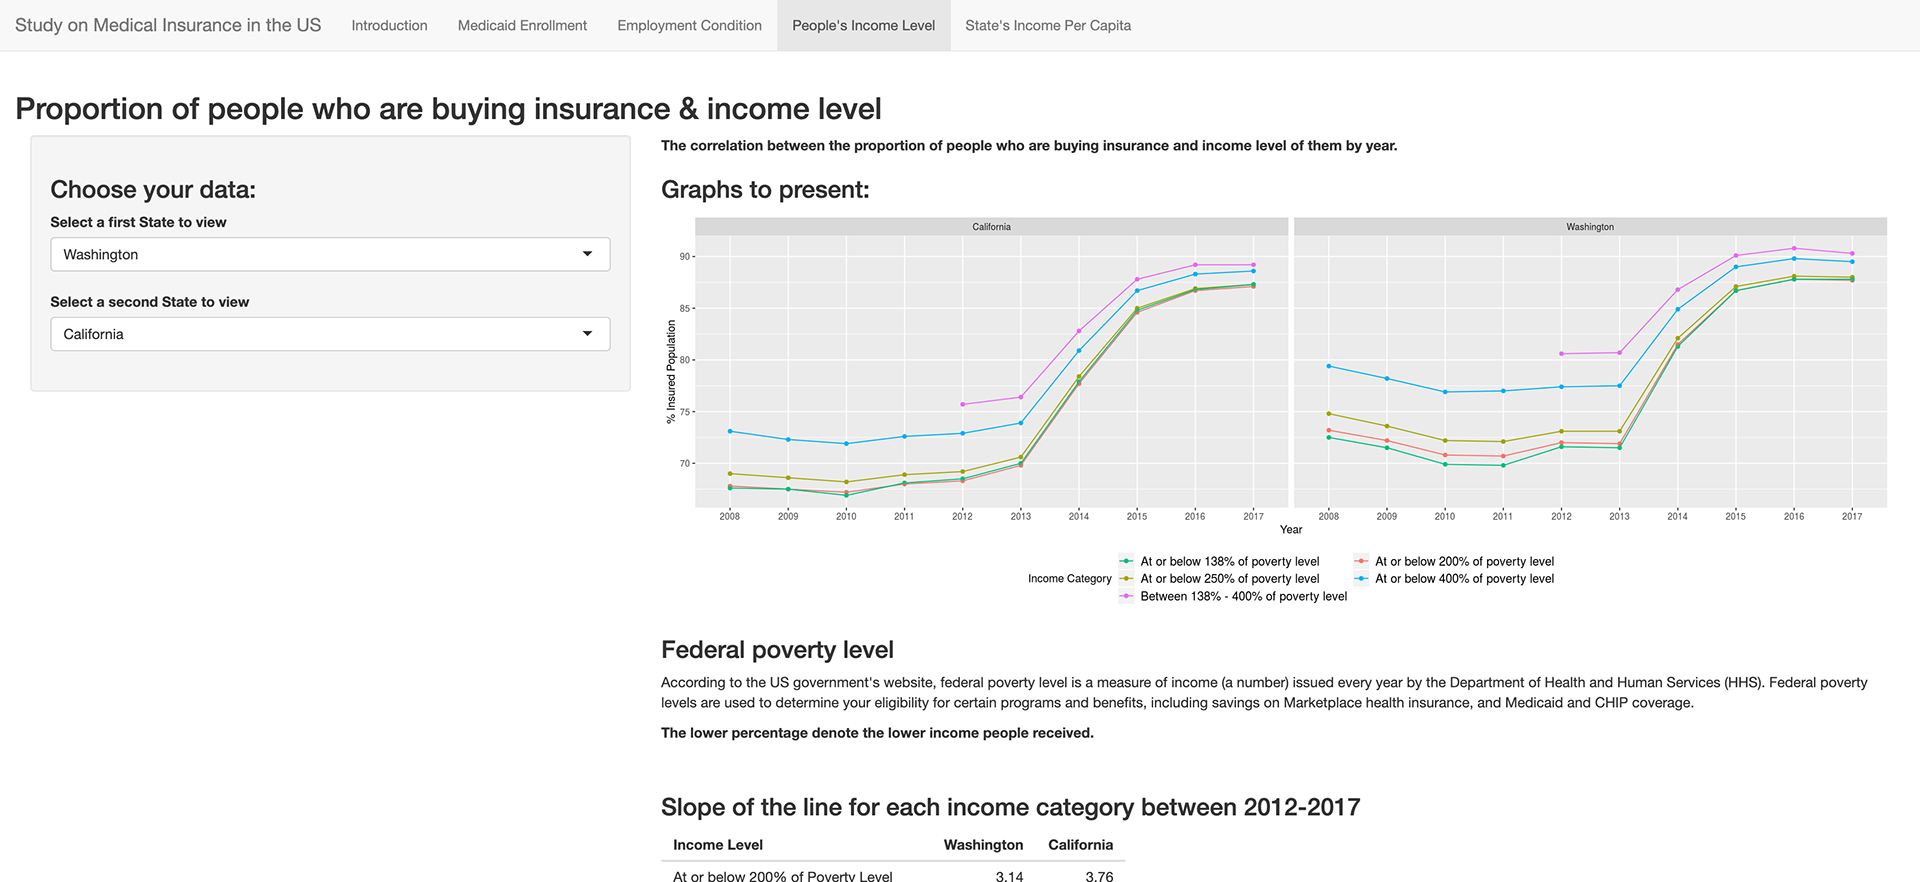The image size is (1920, 882).
Task: Go to the Employment Condition tab
Action: tap(689, 26)
